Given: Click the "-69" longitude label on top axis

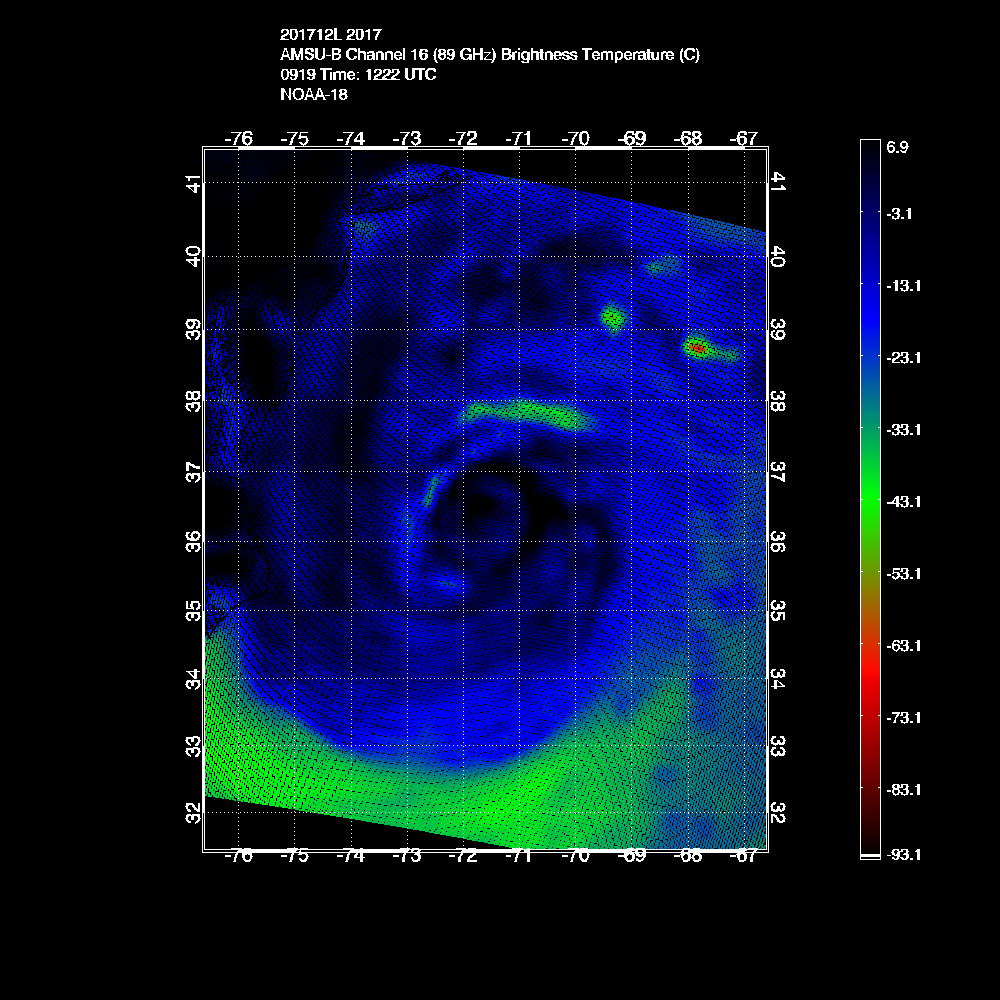Looking at the screenshot, I should pyautogui.click(x=631, y=138).
